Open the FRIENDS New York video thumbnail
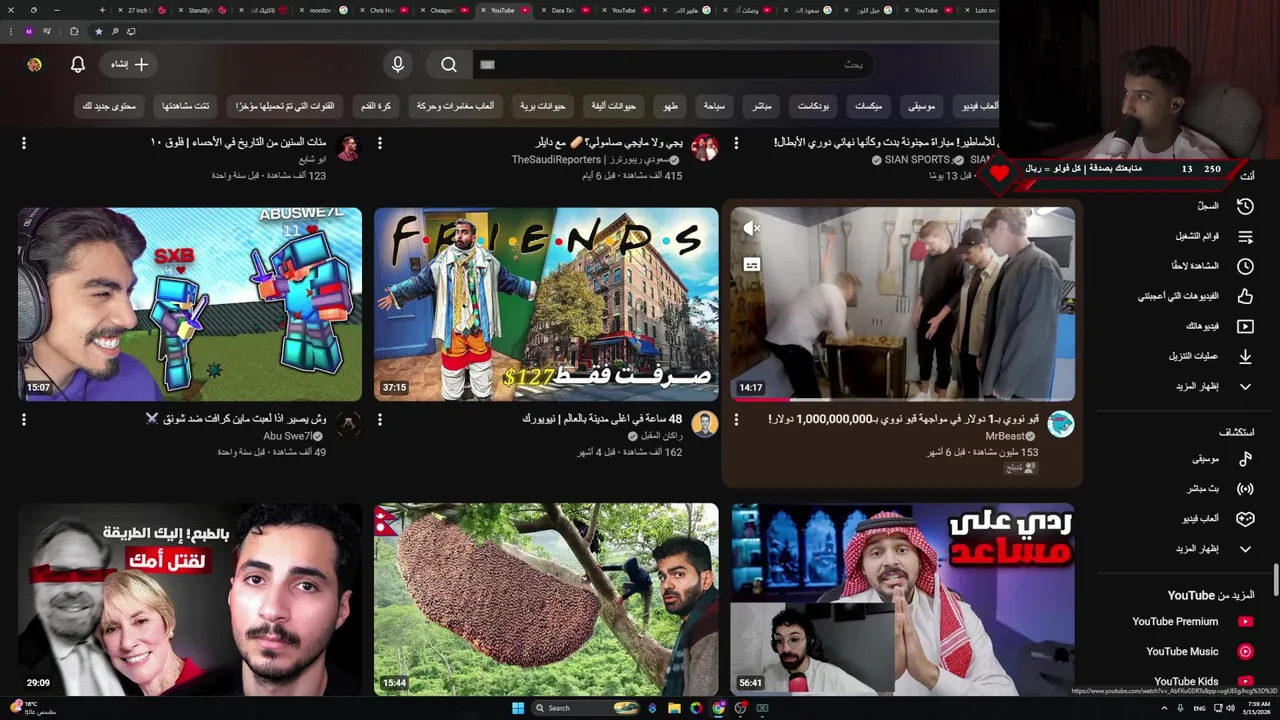The width and height of the screenshot is (1280, 720). pos(546,304)
